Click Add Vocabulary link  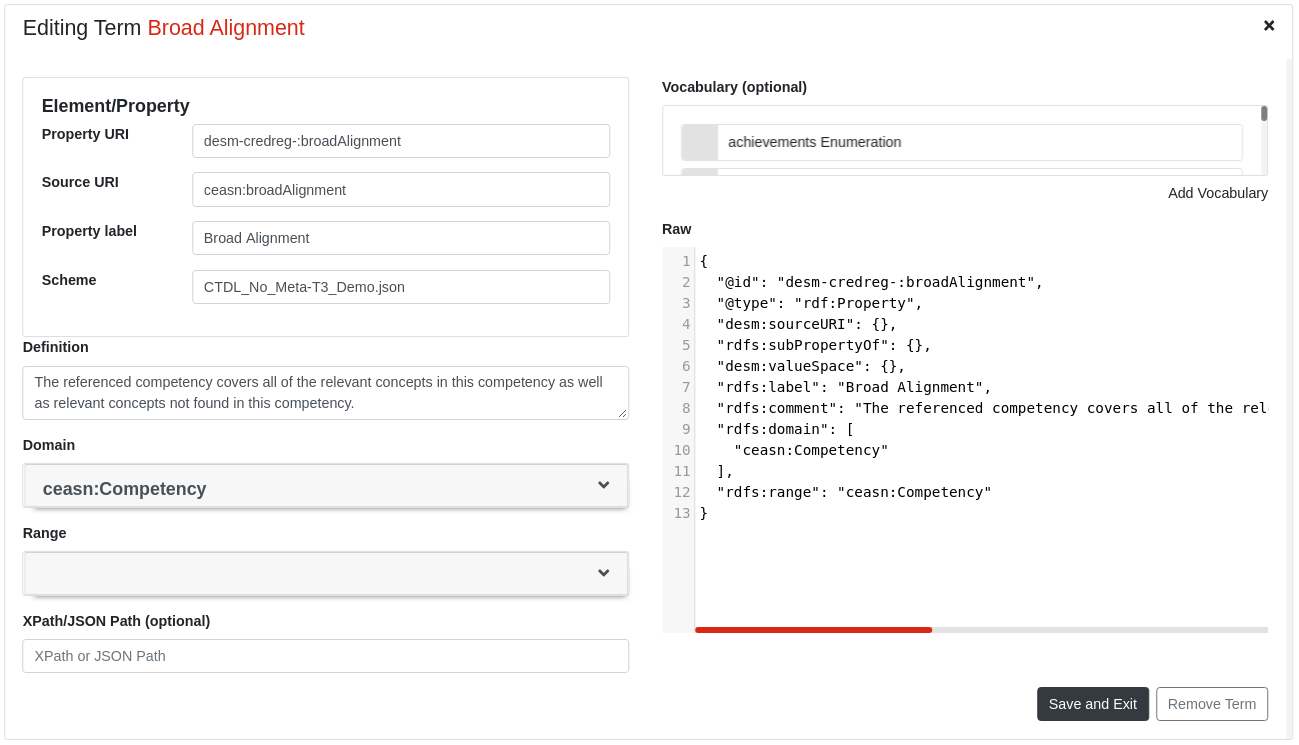tap(1217, 193)
